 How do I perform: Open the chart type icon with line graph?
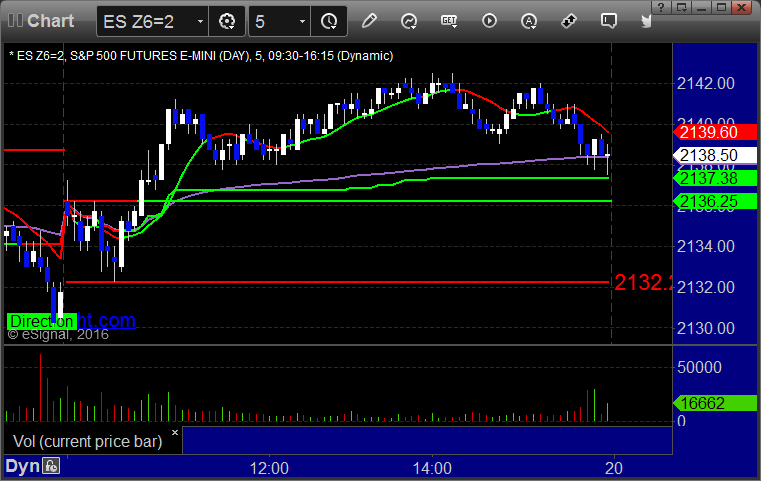pos(409,21)
